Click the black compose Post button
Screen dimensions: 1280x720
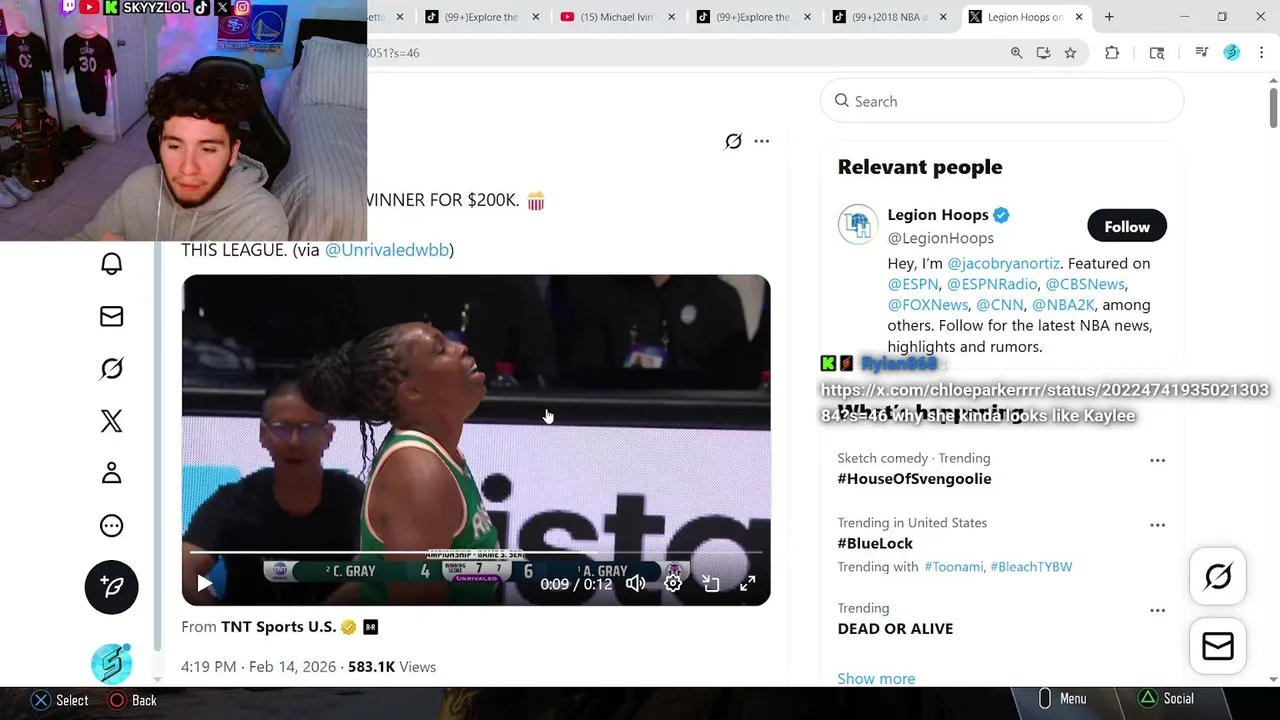pyautogui.click(x=111, y=587)
